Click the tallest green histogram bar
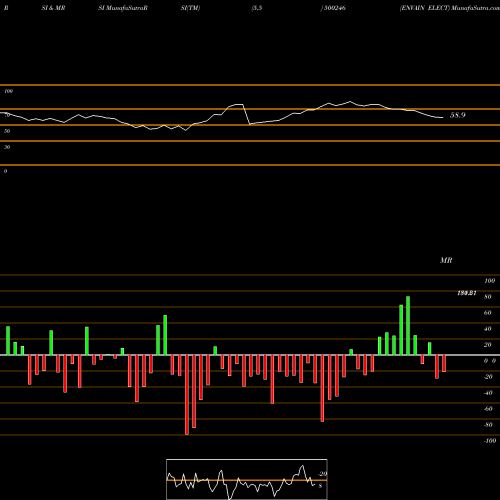The image size is (500, 500). (x=408, y=326)
